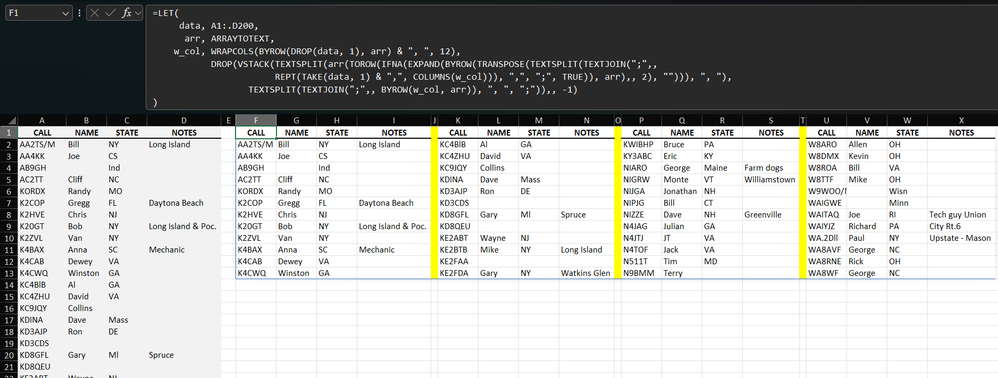Expand the Name Box dropdown arrow
Image resolution: width=998 pixels, height=378 pixels.
coord(66,13)
